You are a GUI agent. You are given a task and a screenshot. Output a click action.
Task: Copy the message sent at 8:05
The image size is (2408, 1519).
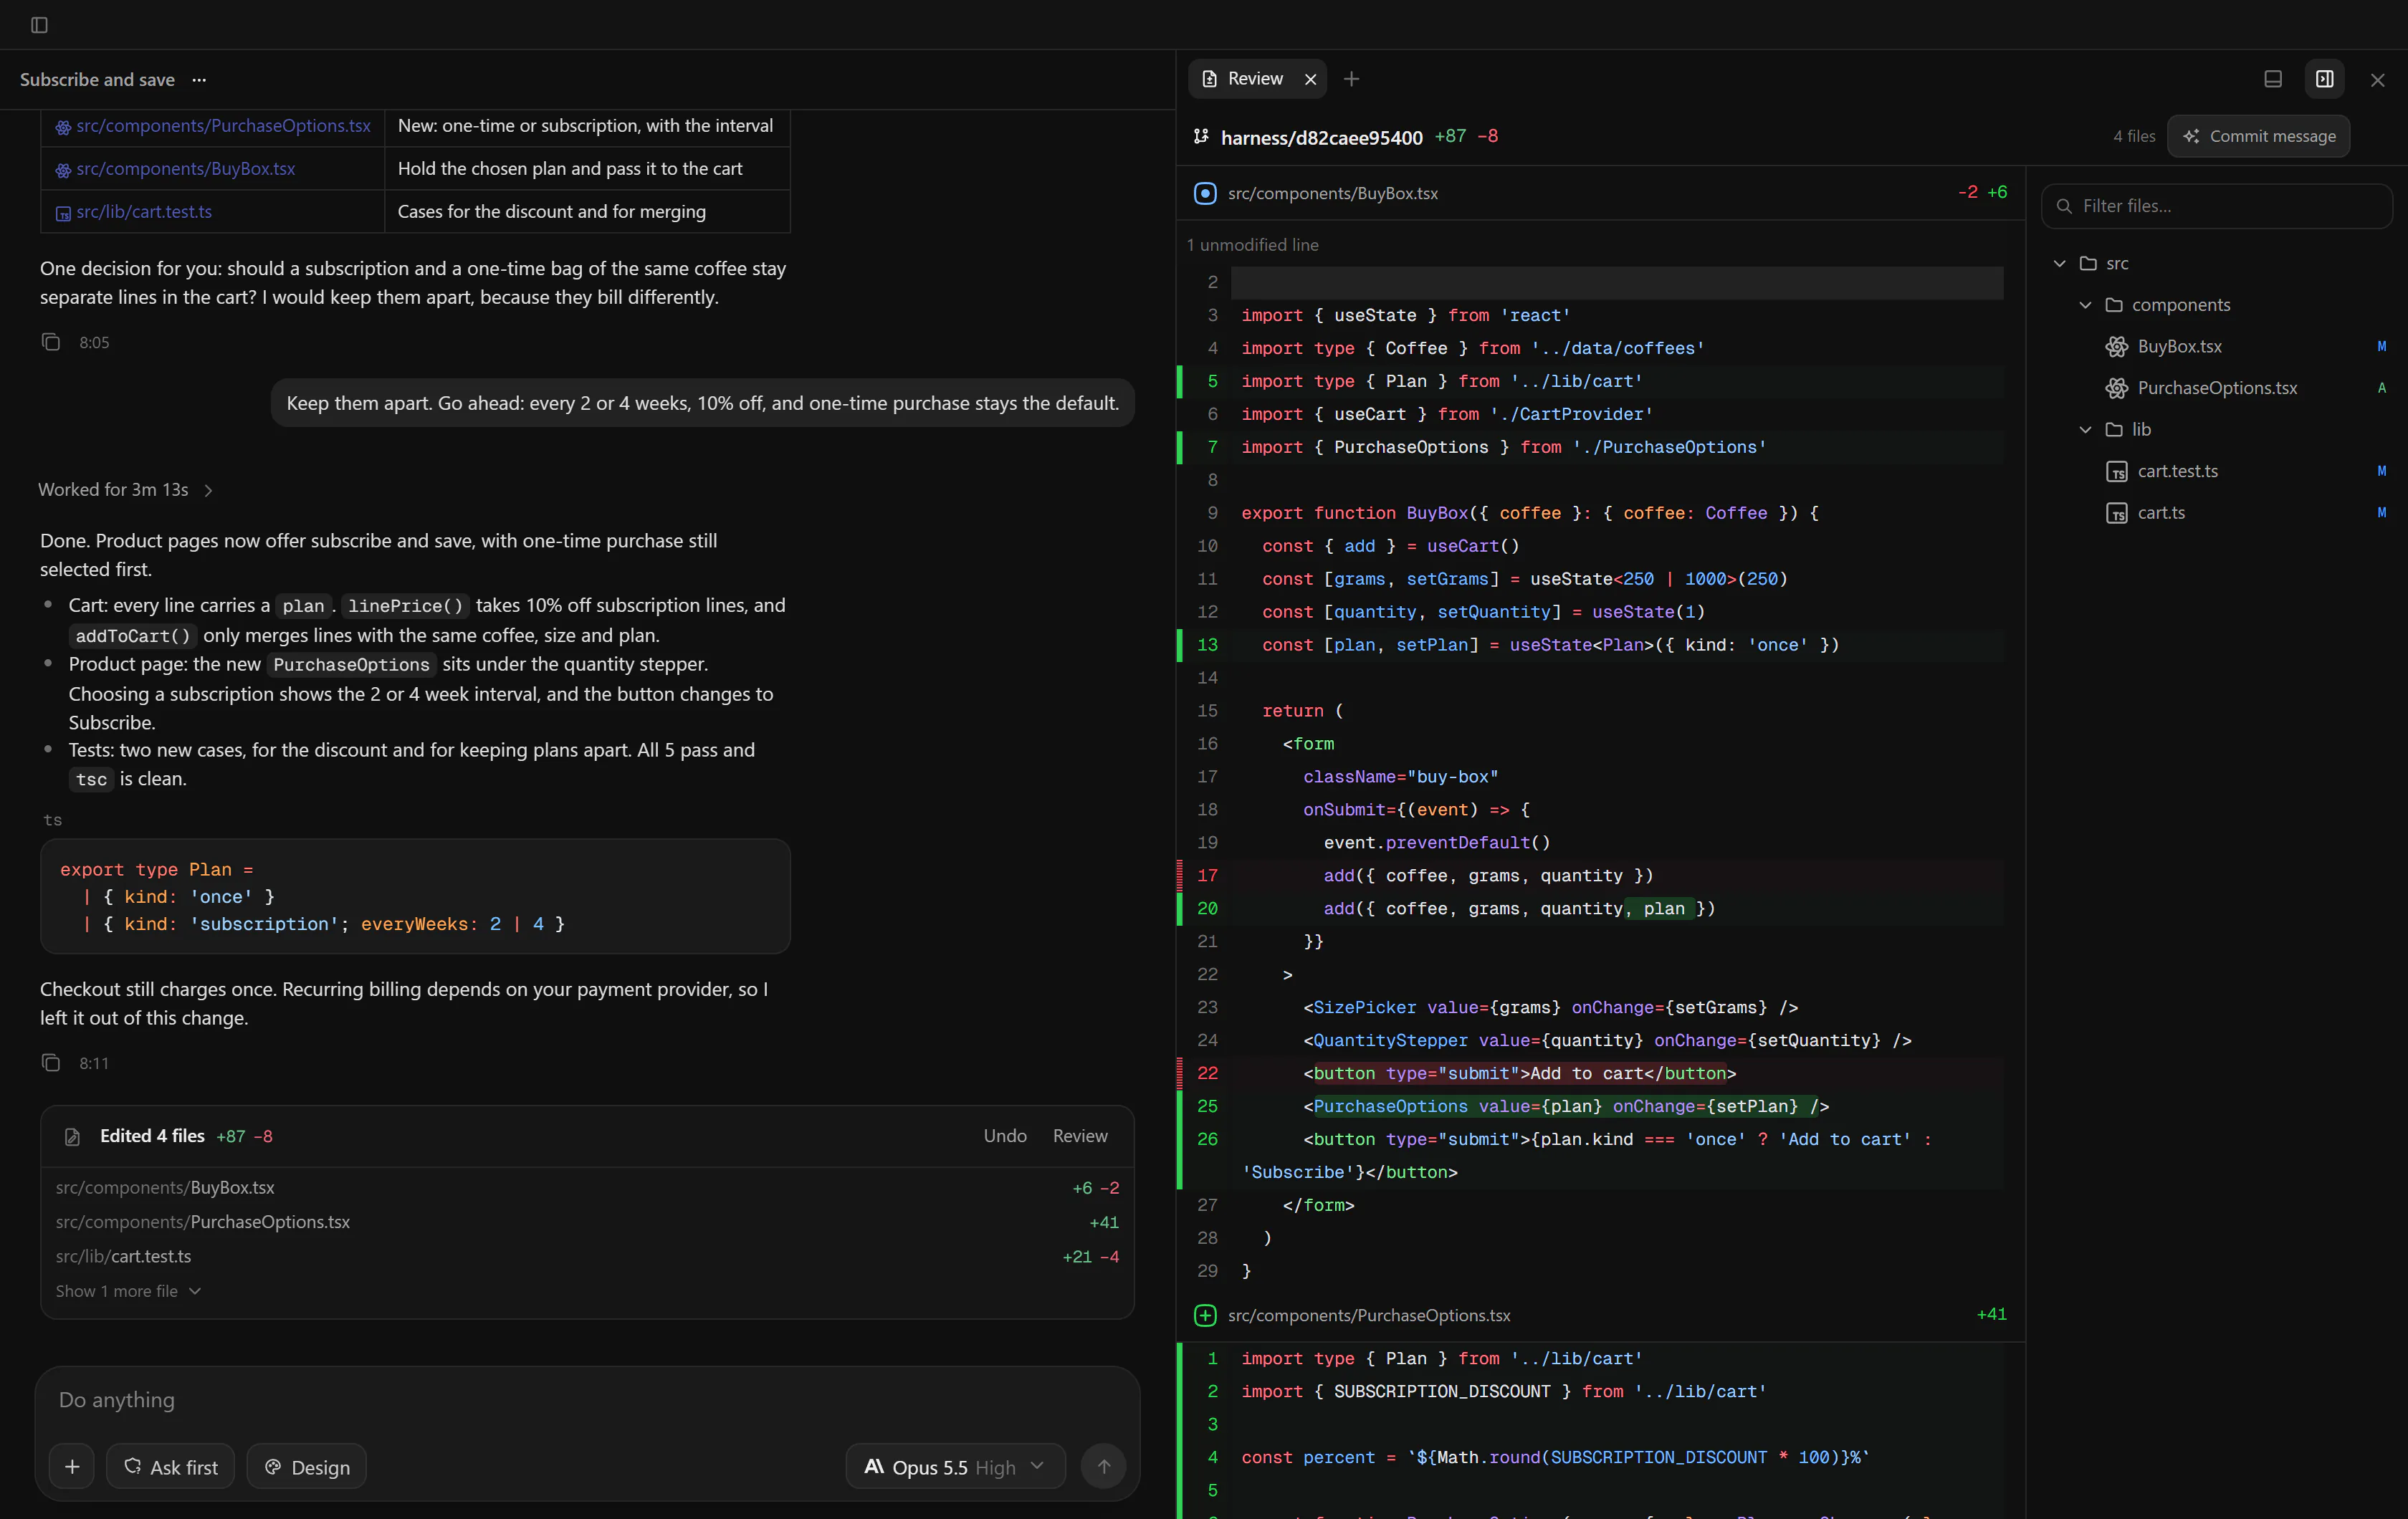[x=51, y=342]
